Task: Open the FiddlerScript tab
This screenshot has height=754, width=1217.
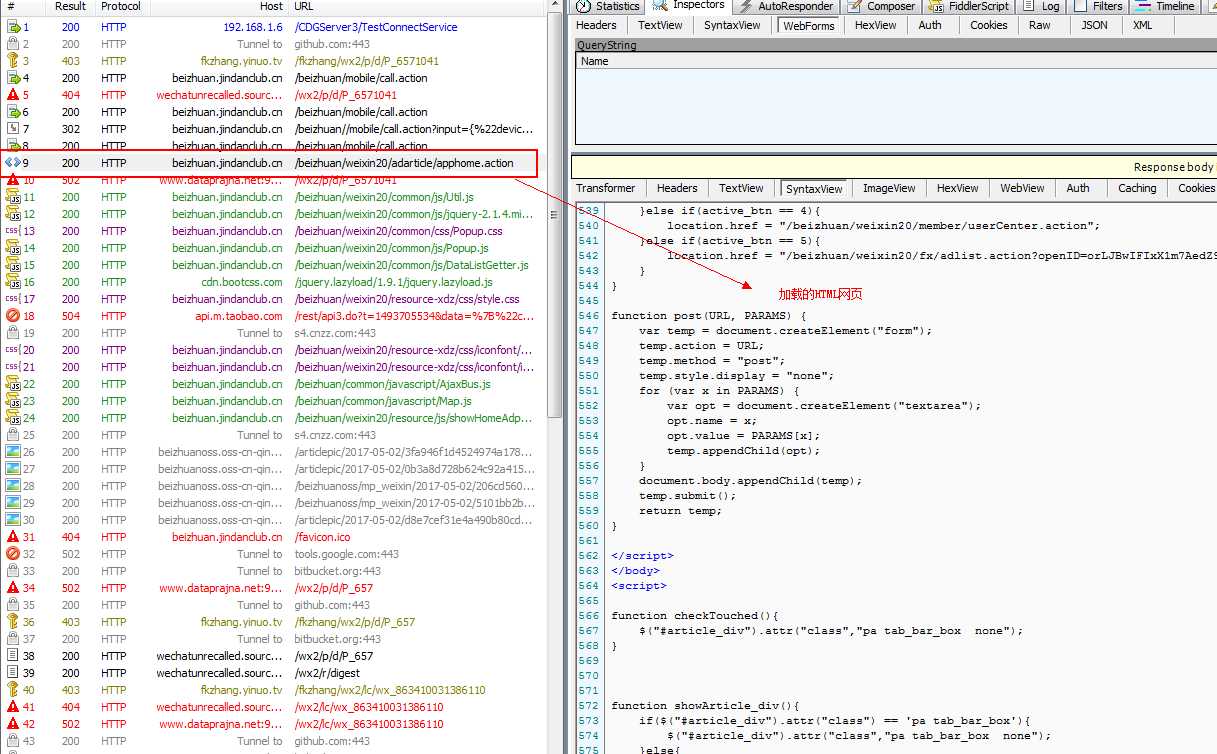Action: pyautogui.click(x=969, y=6)
